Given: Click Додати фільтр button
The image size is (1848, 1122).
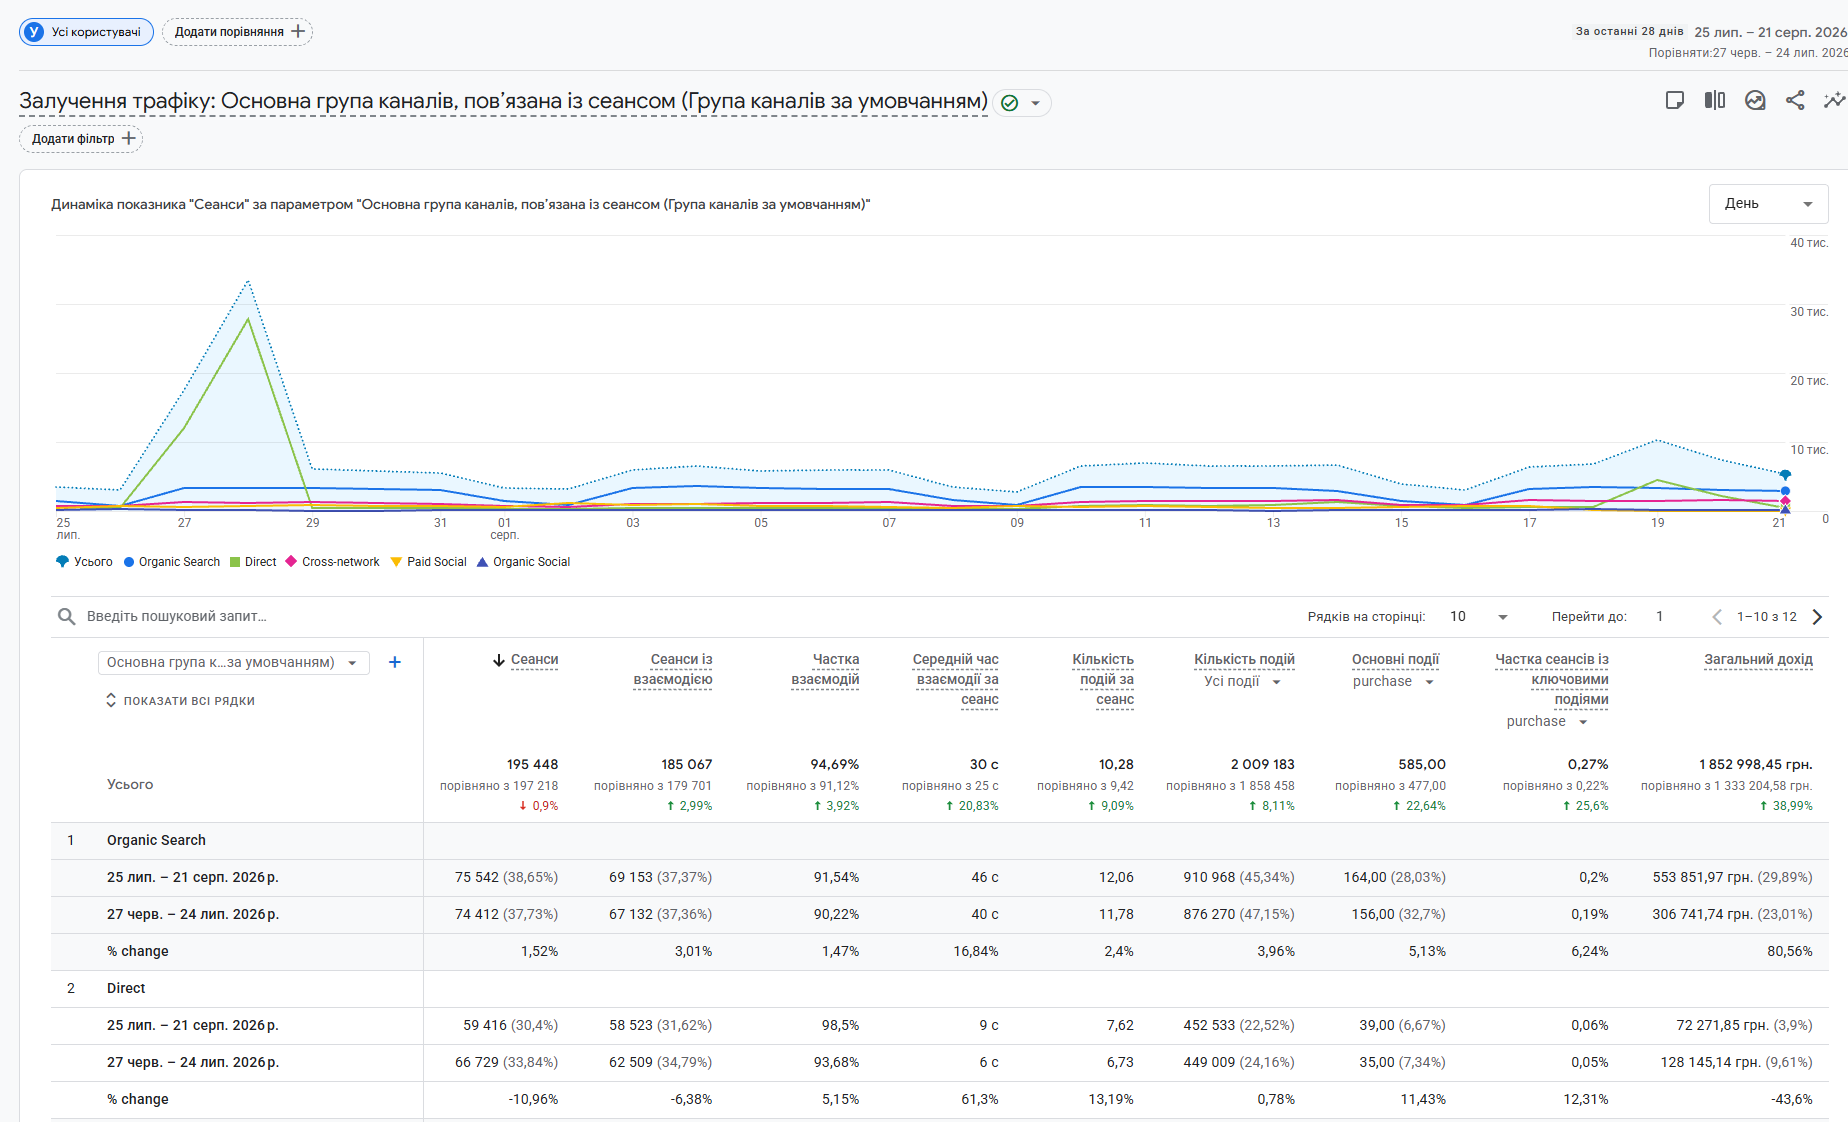Looking at the screenshot, I should (x=81, y=139).
